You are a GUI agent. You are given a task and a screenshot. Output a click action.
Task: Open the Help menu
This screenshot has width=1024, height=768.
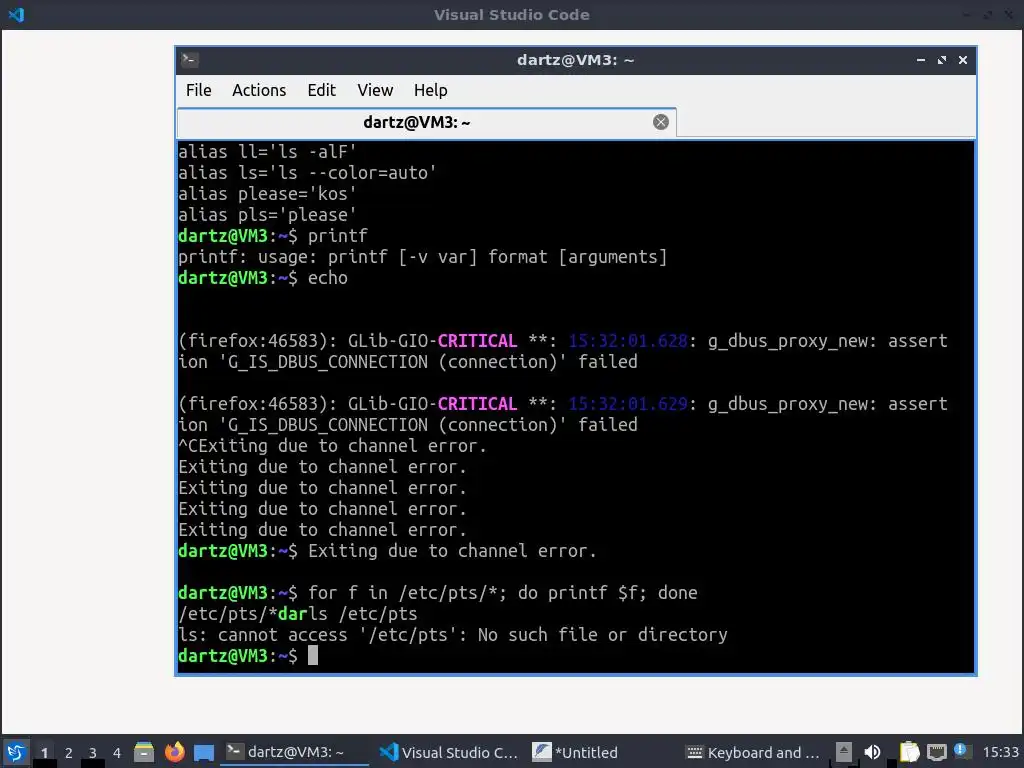pos(430,90)
